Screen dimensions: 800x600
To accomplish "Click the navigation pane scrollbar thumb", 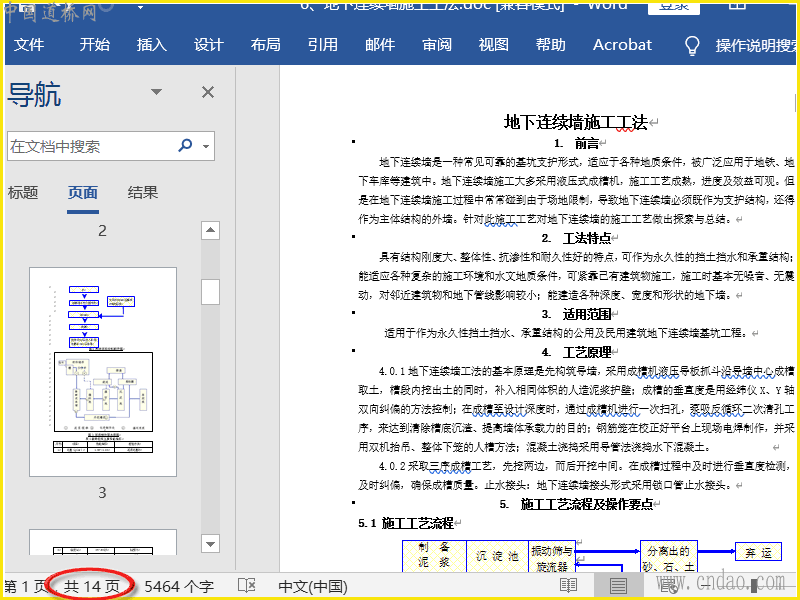I will (x=210, y=292).
